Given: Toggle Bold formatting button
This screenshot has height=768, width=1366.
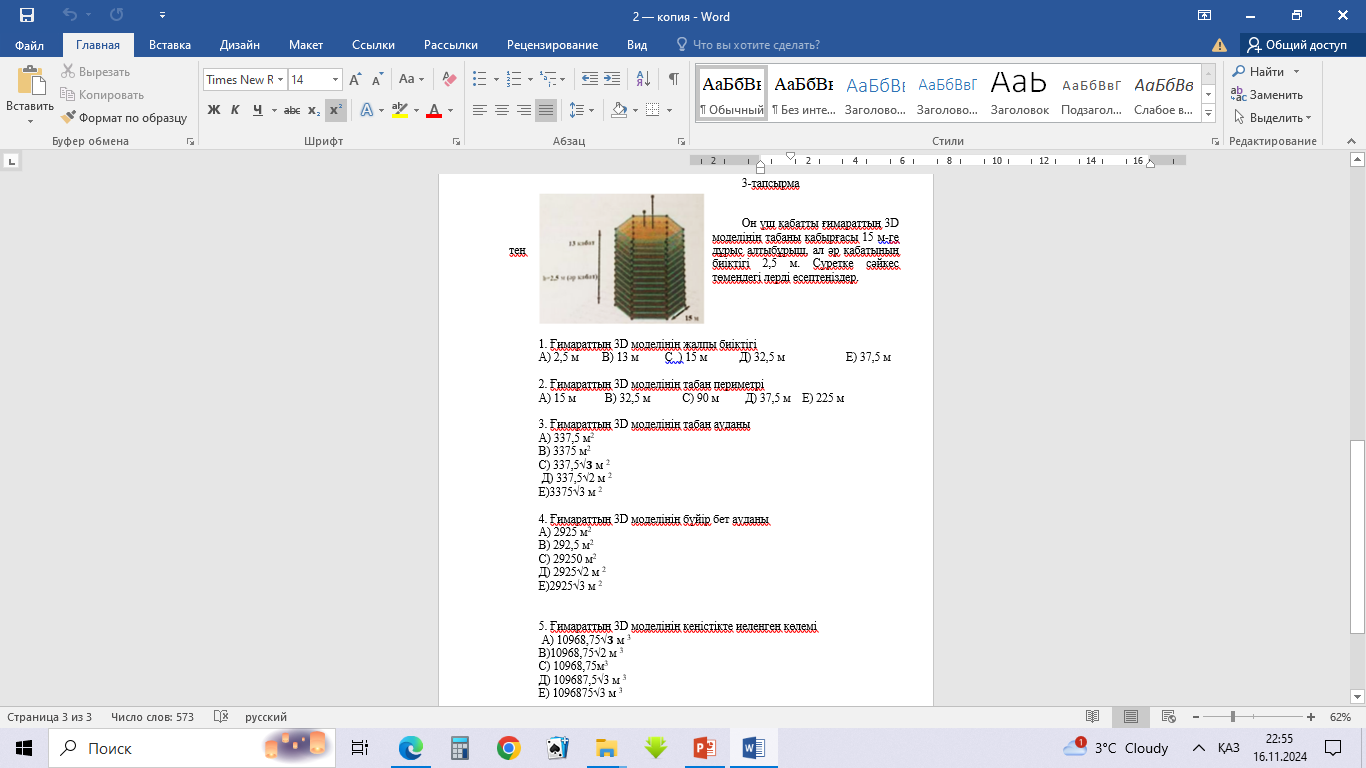Looking at the screenshot, I should (214, 110).
